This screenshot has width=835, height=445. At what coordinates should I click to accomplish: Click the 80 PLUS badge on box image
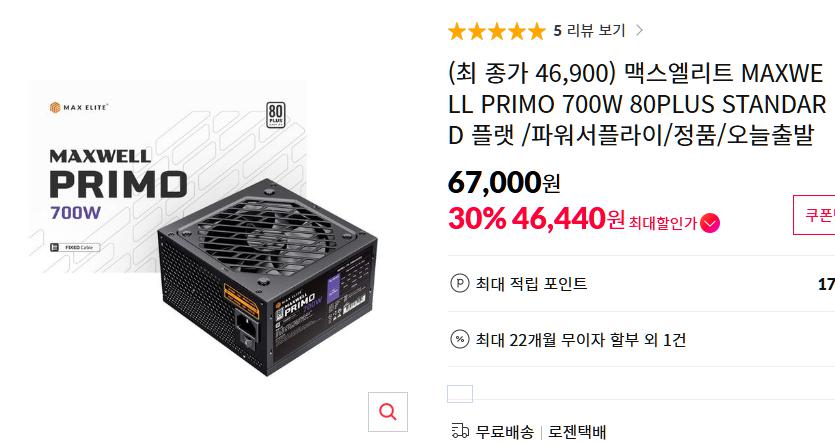pos(275,115)
